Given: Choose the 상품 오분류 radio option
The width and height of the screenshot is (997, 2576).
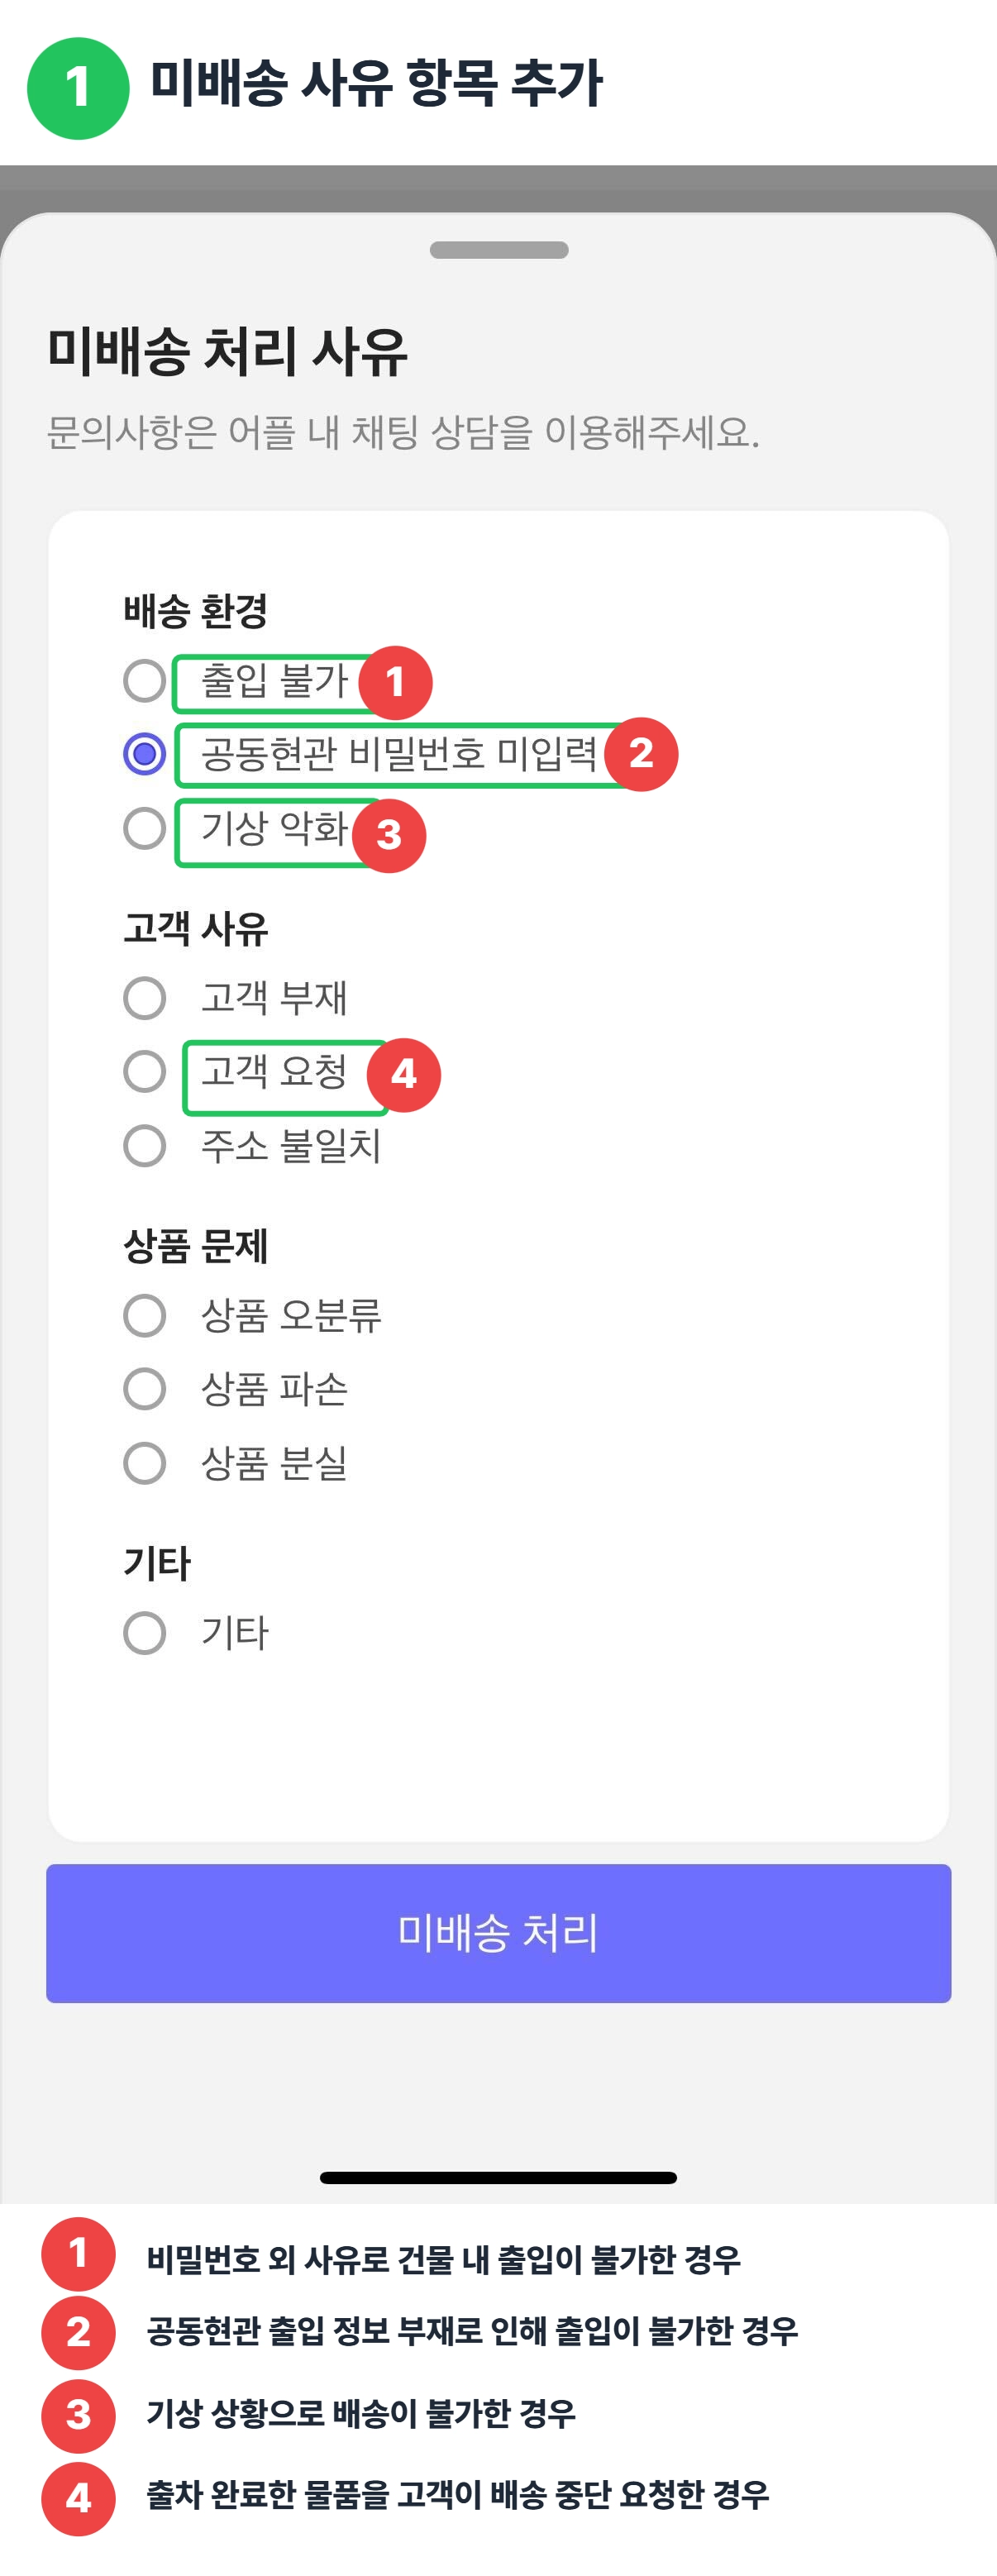Looking at the screenshot, I should (144, 1315).
